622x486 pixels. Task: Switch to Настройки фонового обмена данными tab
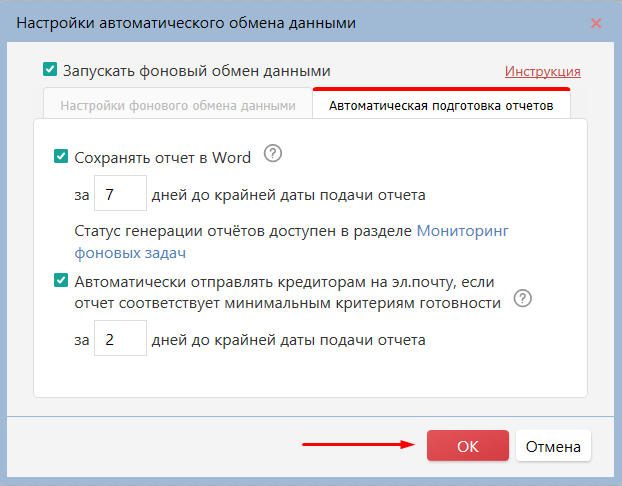(x=178, y=106)
